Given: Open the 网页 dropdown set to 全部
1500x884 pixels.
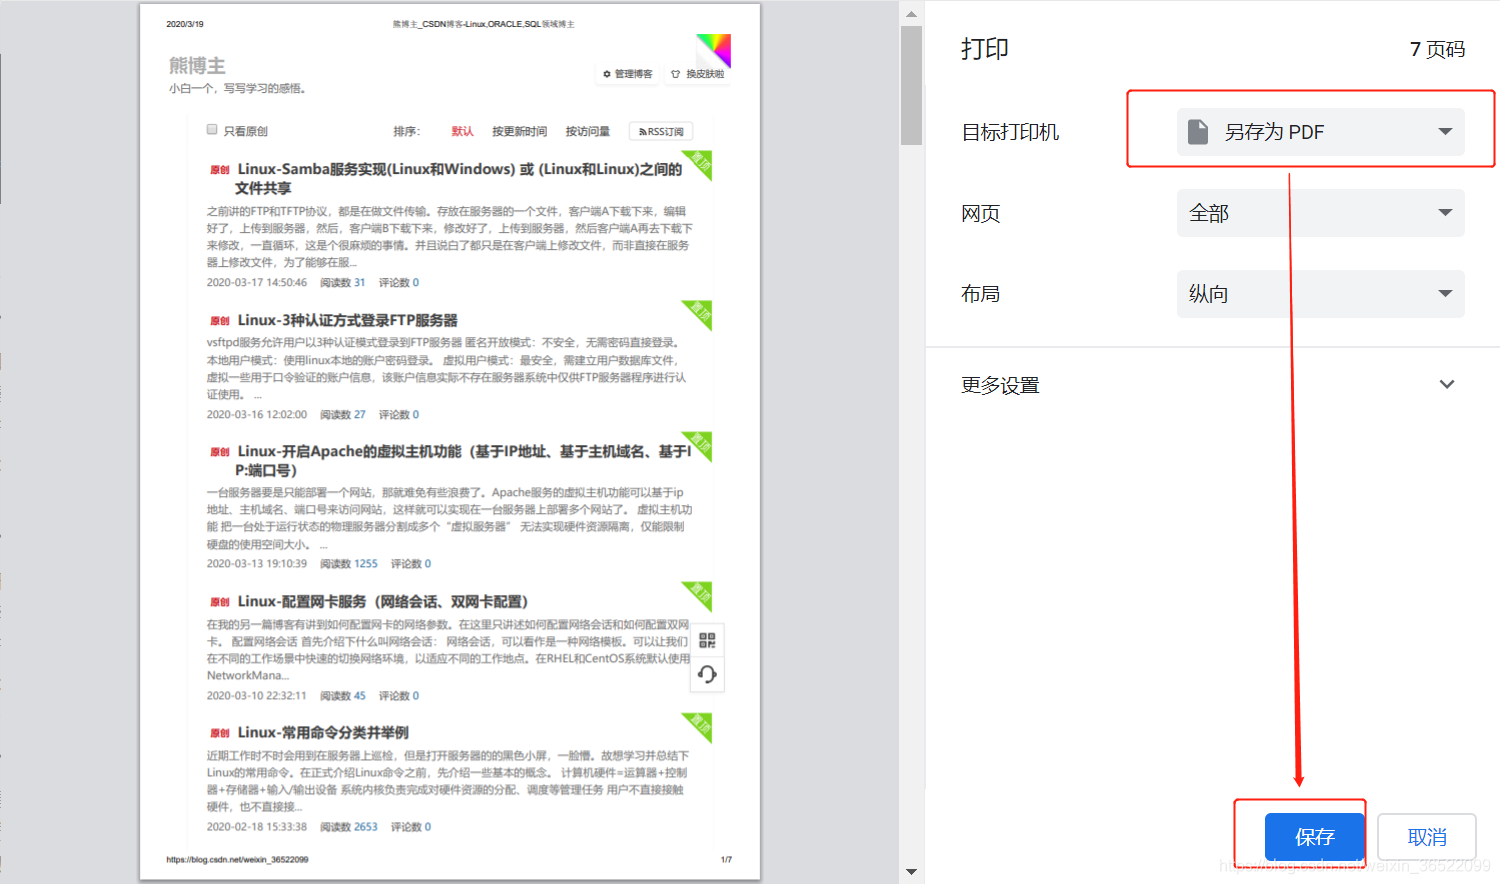Looking at the screenshot, I should 1320,213.
